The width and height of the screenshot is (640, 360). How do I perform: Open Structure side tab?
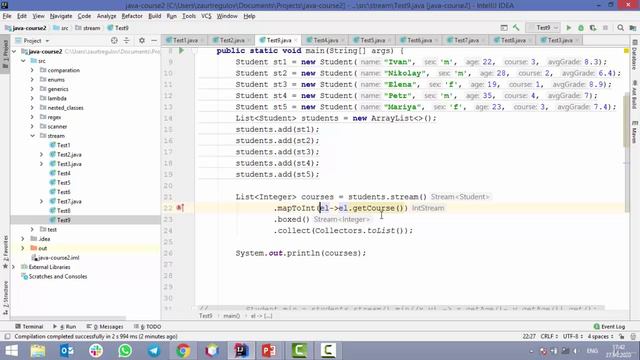pos(5,298)
